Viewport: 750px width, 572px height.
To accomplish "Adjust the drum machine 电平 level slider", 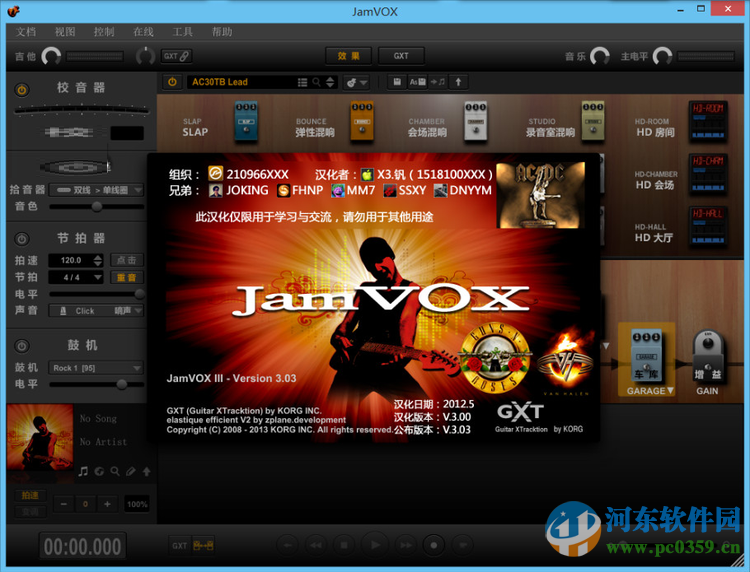I will pyautogui.click(x=96, y=384).
